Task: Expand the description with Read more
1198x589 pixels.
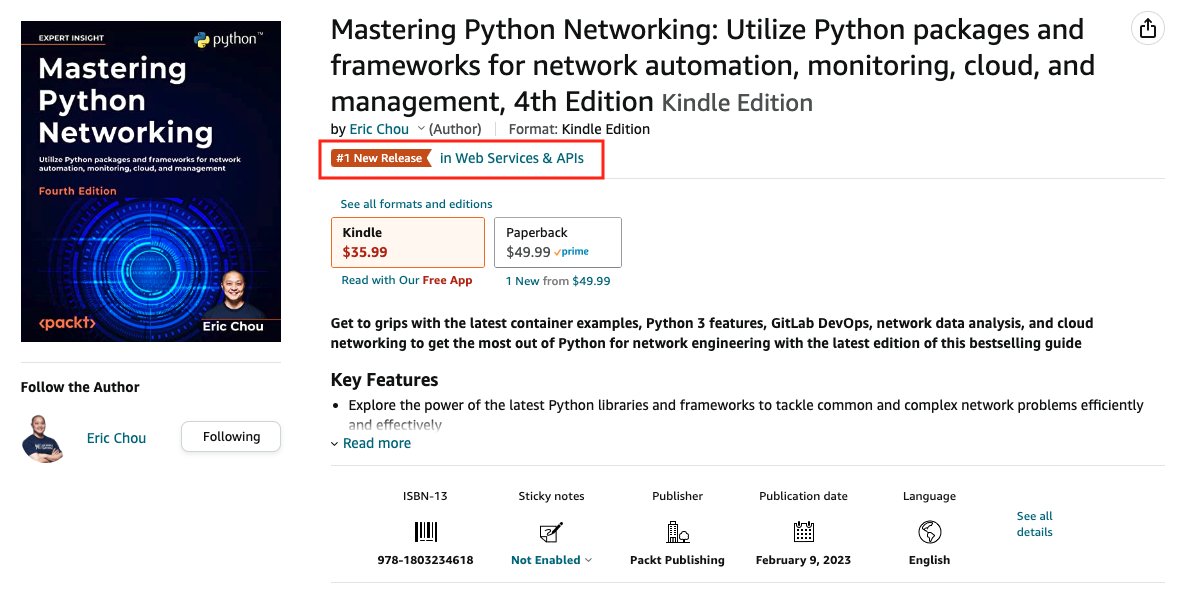Action: coord(371,443)
